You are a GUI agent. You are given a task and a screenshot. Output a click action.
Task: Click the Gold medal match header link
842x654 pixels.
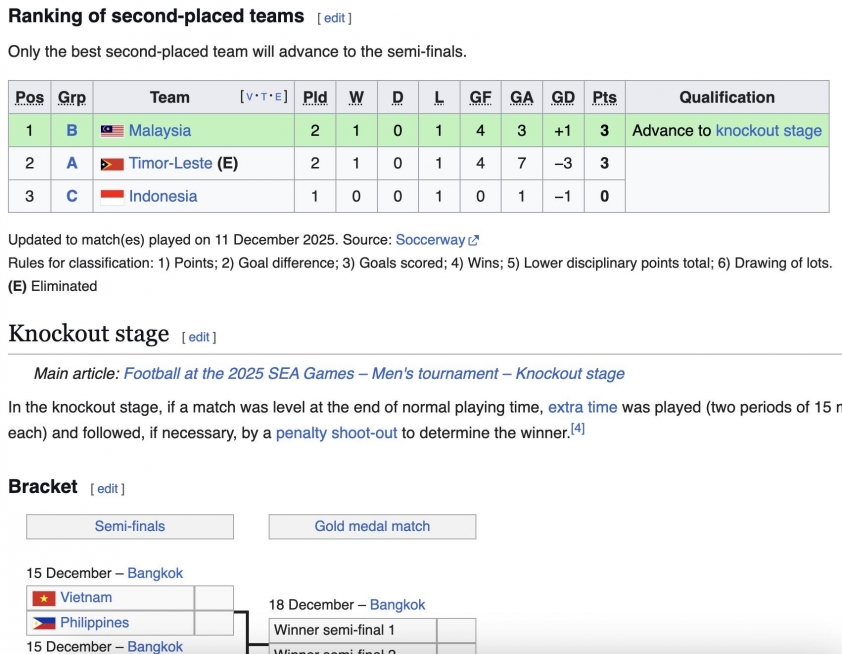tap(372, 526)
